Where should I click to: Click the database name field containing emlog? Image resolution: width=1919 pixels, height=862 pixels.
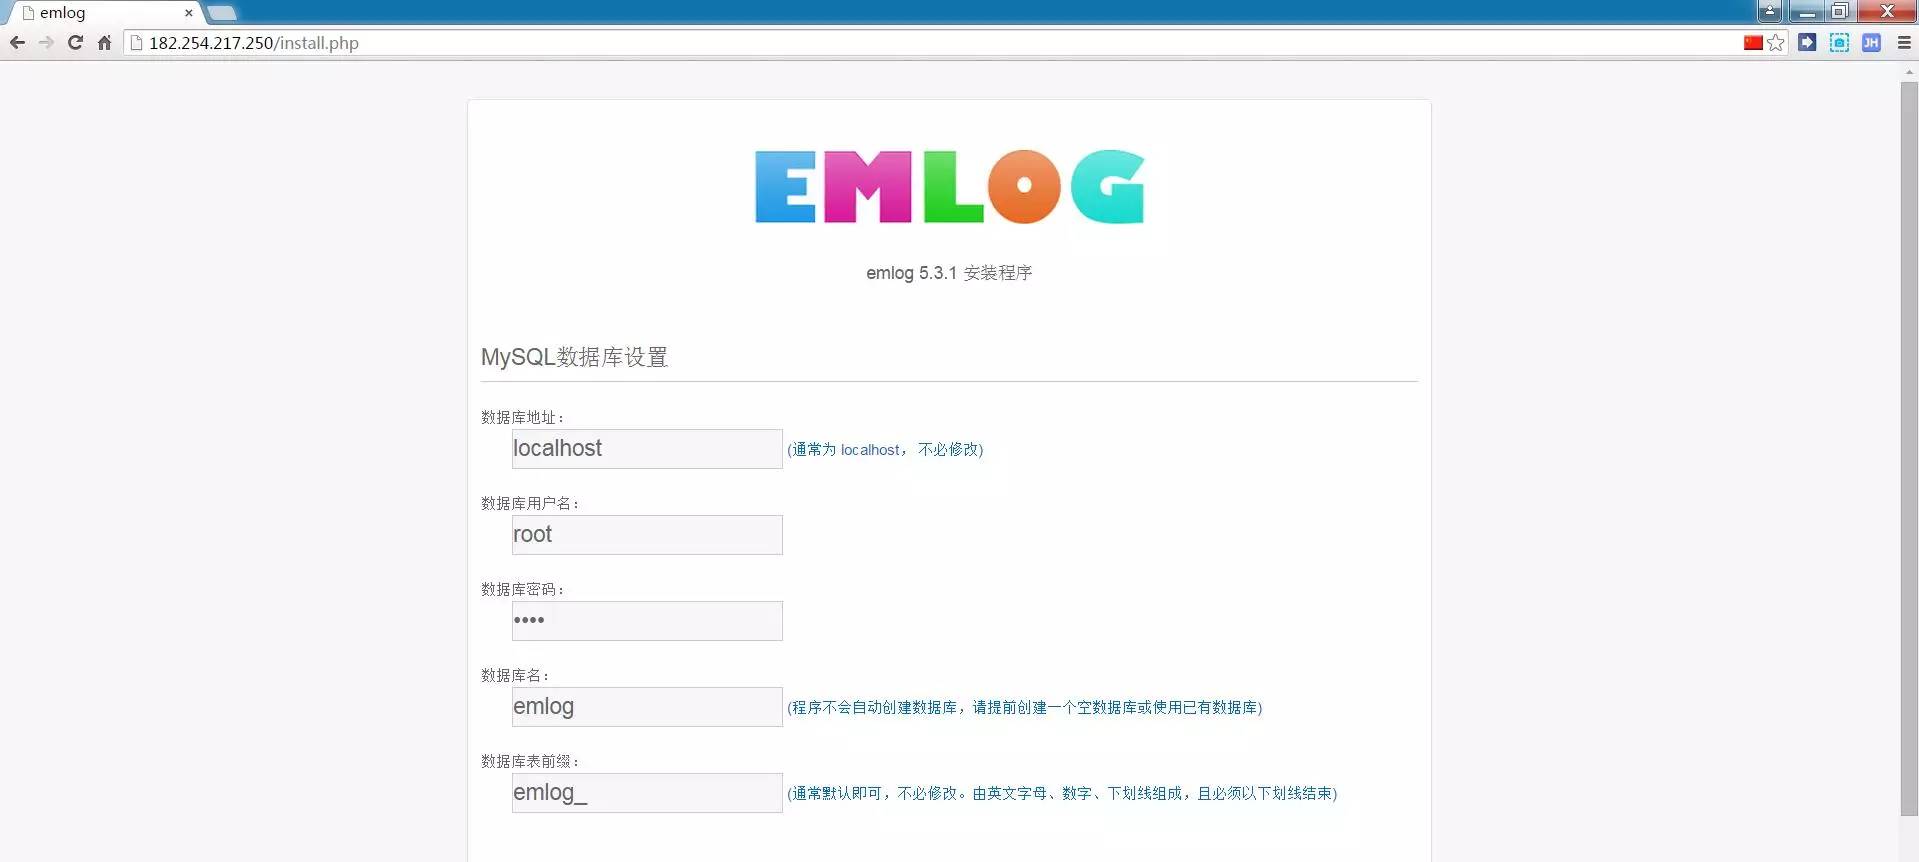click(x=647, y=707)
